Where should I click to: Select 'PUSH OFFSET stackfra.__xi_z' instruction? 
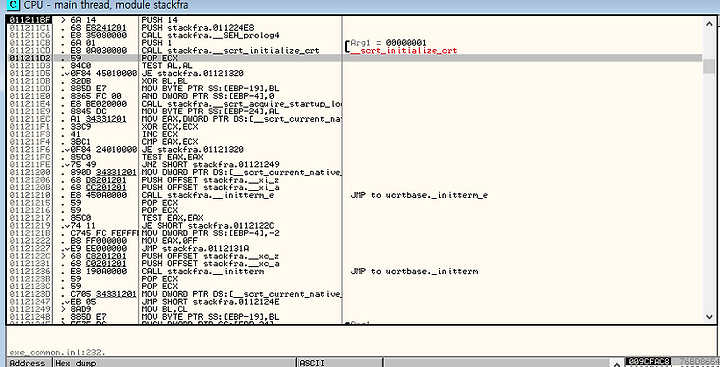(211, 180)
